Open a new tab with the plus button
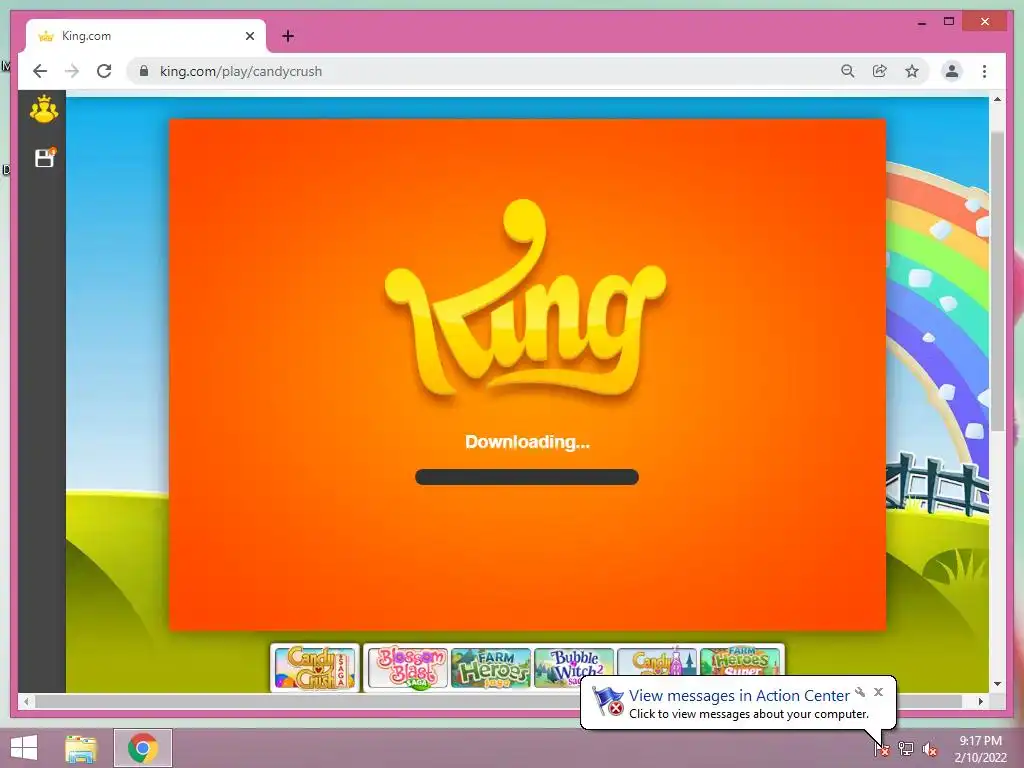1024x768 pixels. click(x=288, y=36)
